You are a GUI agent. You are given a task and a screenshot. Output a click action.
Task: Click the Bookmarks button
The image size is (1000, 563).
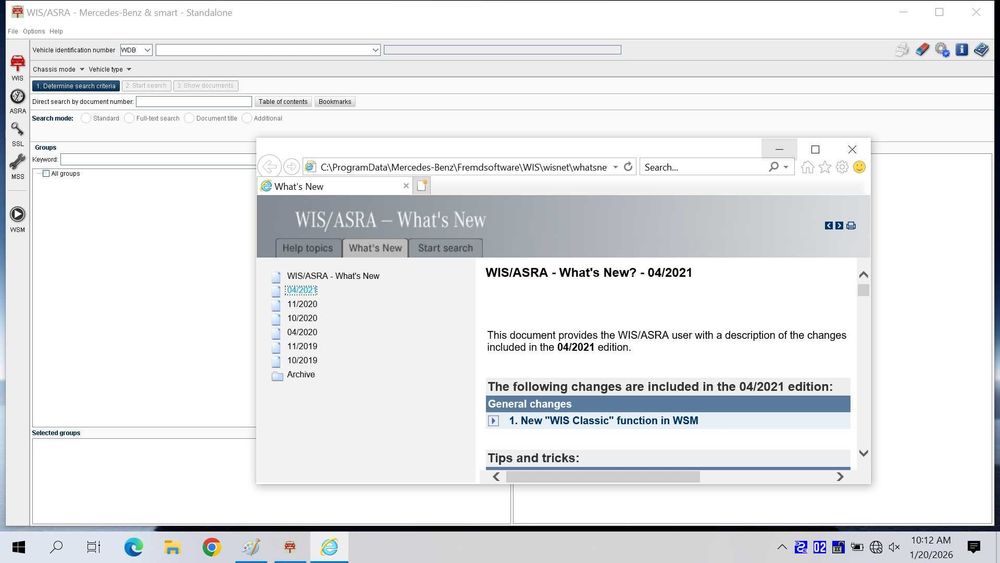335,102
